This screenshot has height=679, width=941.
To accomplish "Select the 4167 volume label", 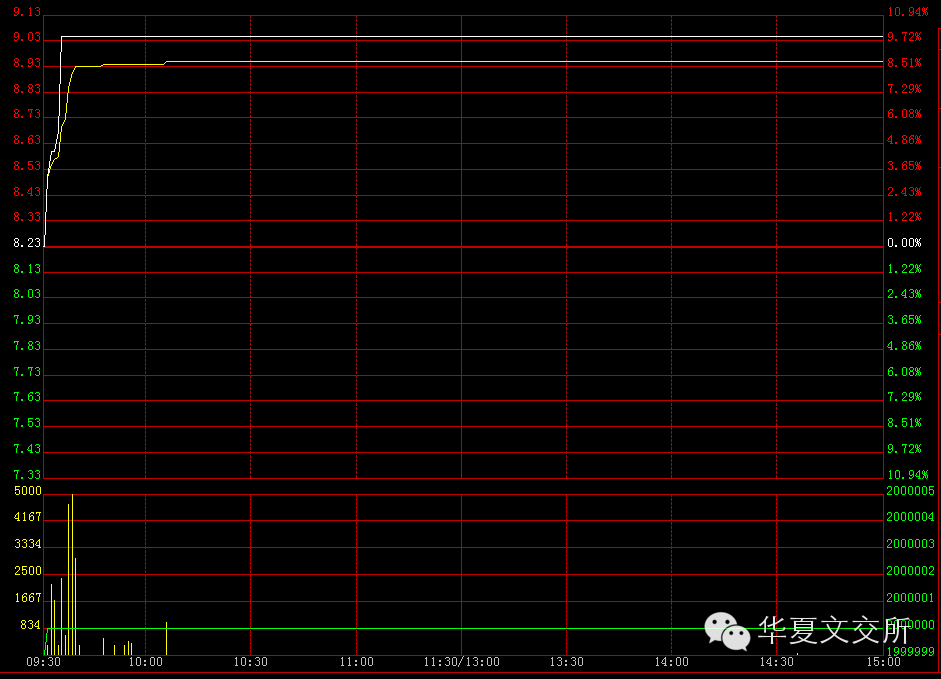I will pyautogui.click(x=28, y=517).
